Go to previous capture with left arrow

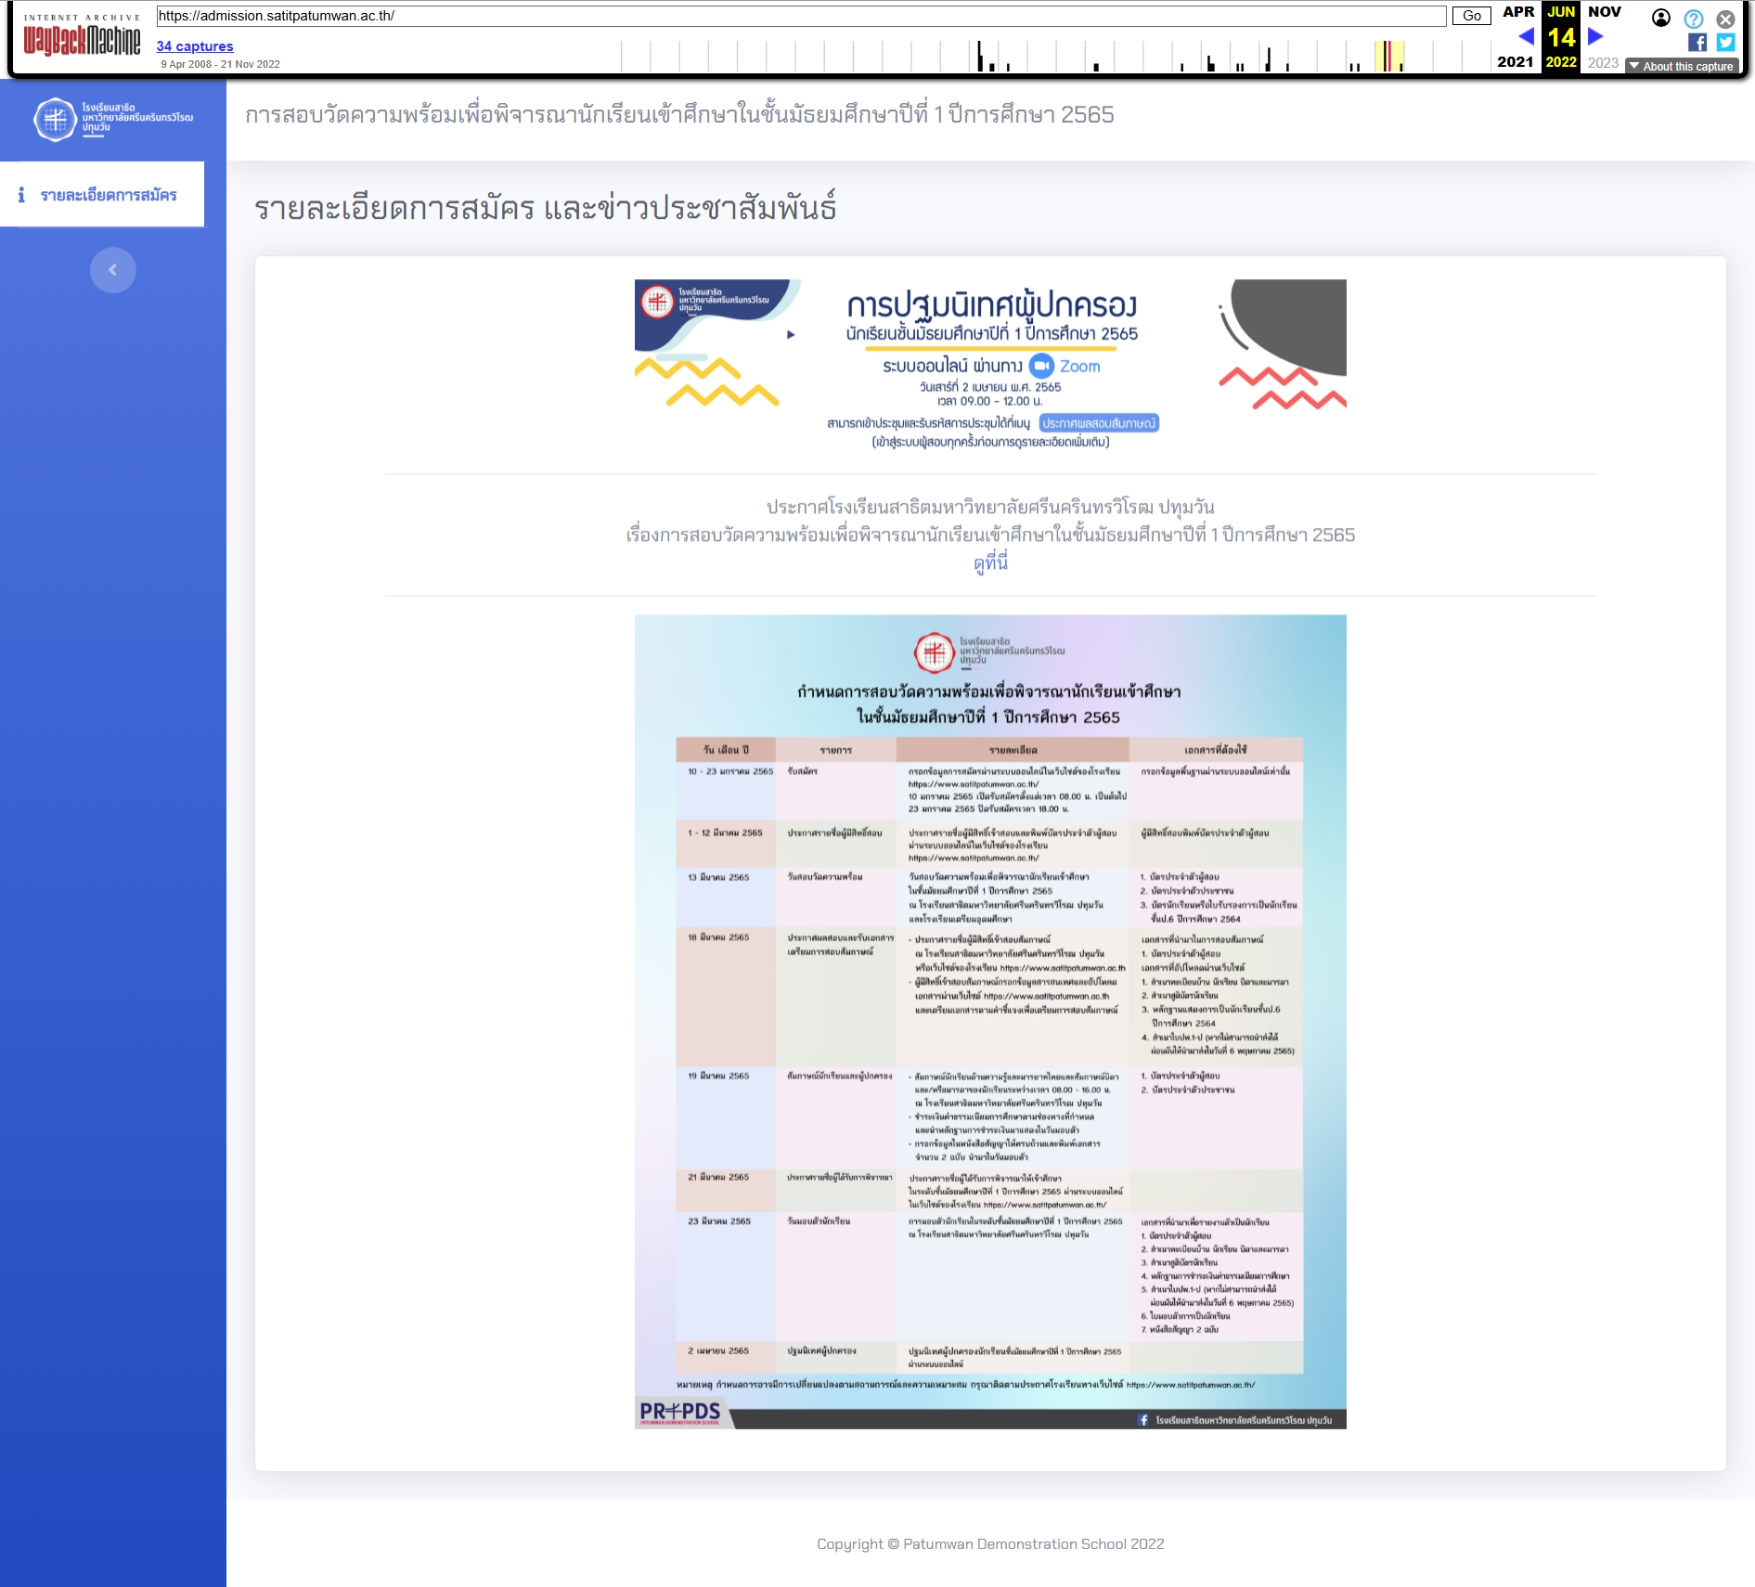click(x=1526, y=37)
